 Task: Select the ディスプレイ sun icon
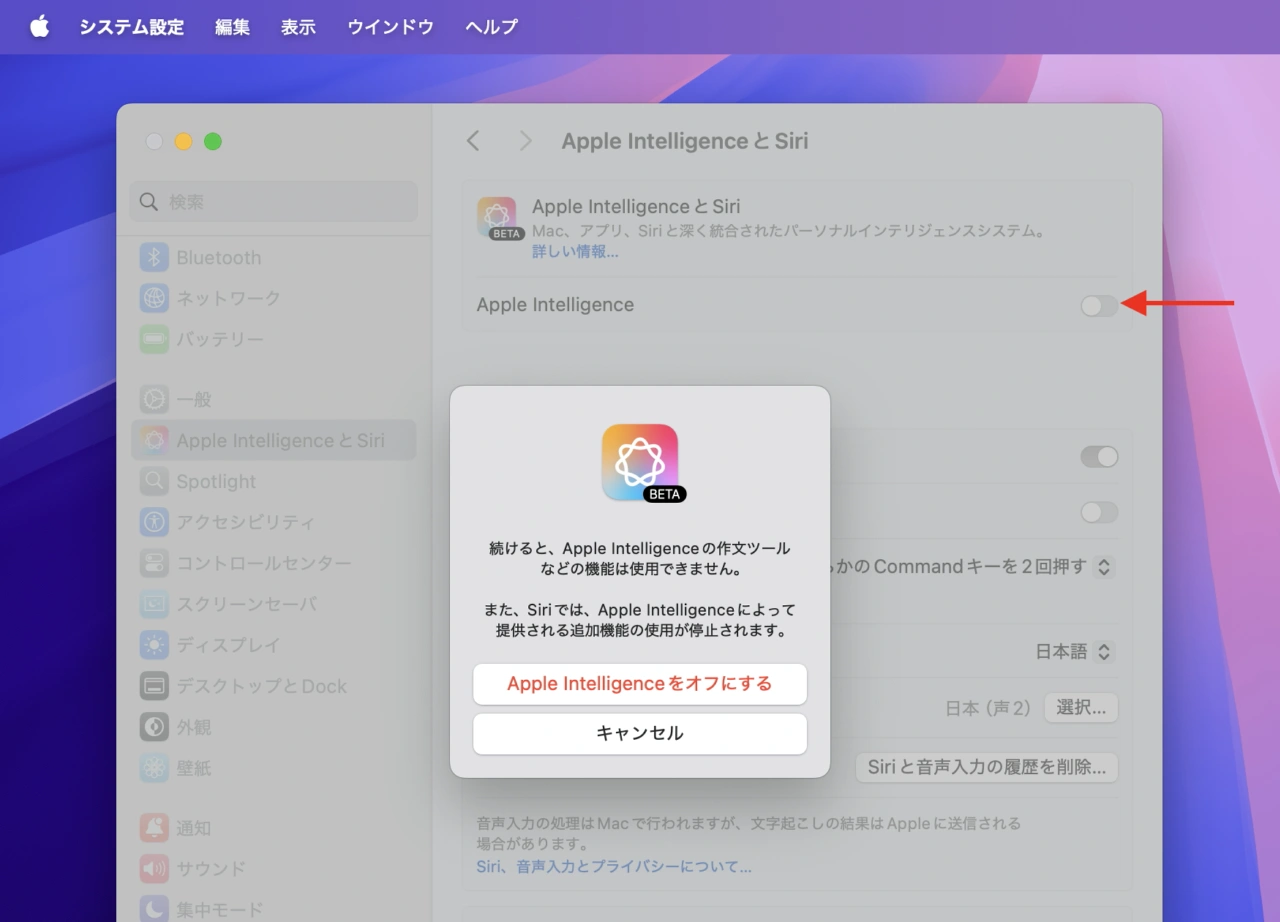point(154,645)
